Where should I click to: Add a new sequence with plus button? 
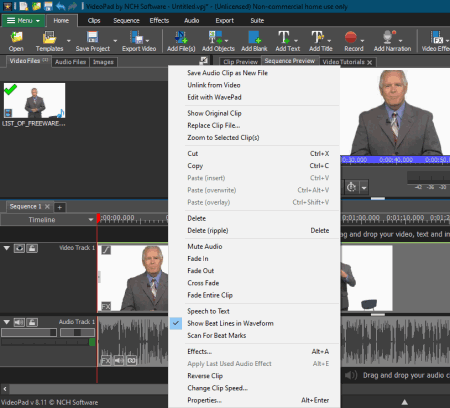pos(60,207)
